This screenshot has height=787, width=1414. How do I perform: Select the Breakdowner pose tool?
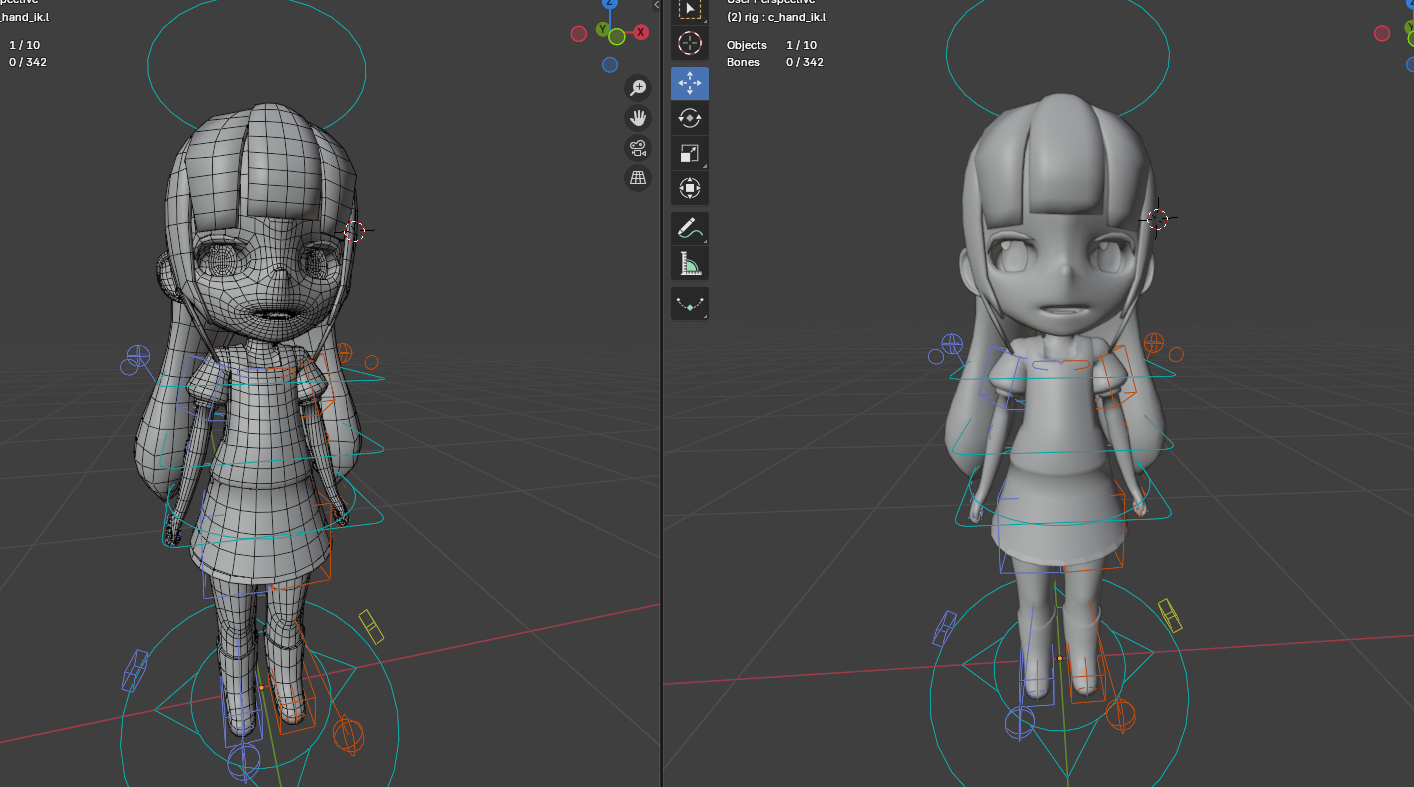pyautogui.click(x=690, y=303)
